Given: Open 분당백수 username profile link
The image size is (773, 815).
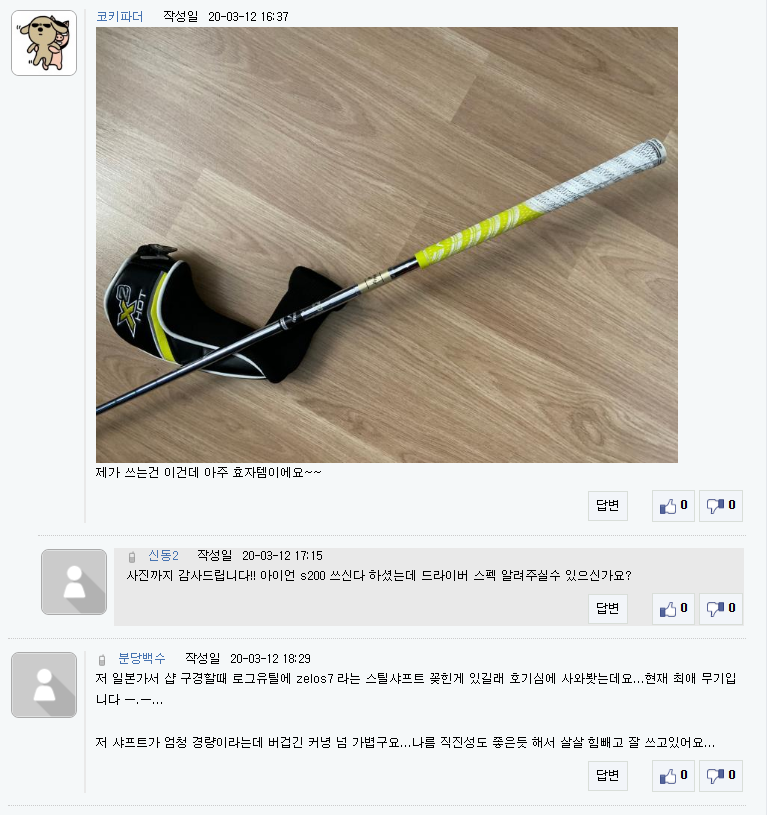Looking at the screenshot, I should (x=142, y=659).
